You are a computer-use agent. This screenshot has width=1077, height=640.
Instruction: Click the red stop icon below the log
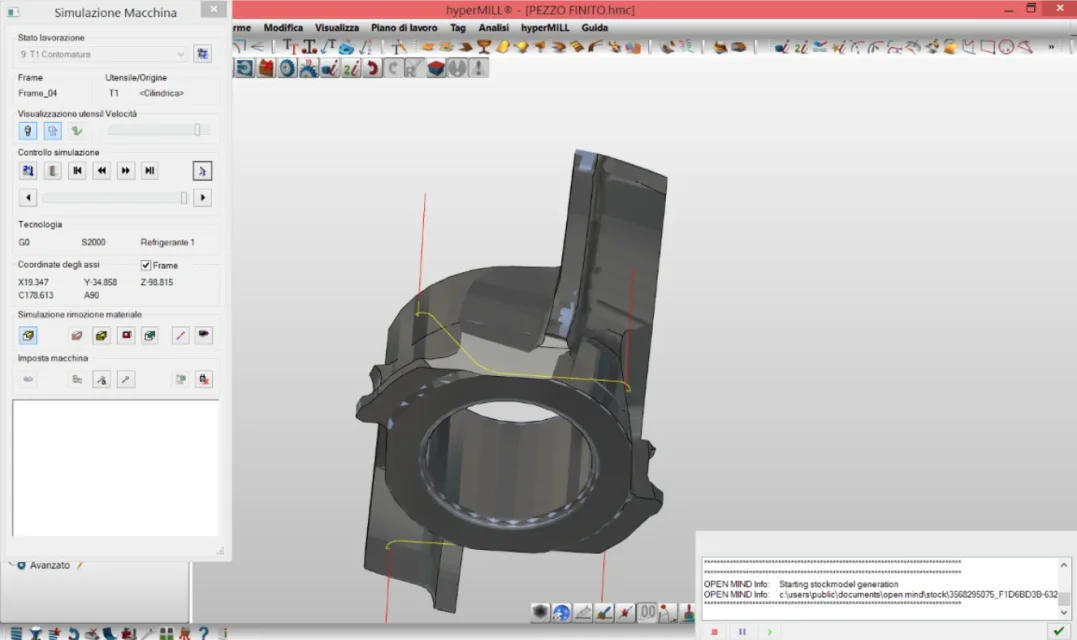pos(714,631)
